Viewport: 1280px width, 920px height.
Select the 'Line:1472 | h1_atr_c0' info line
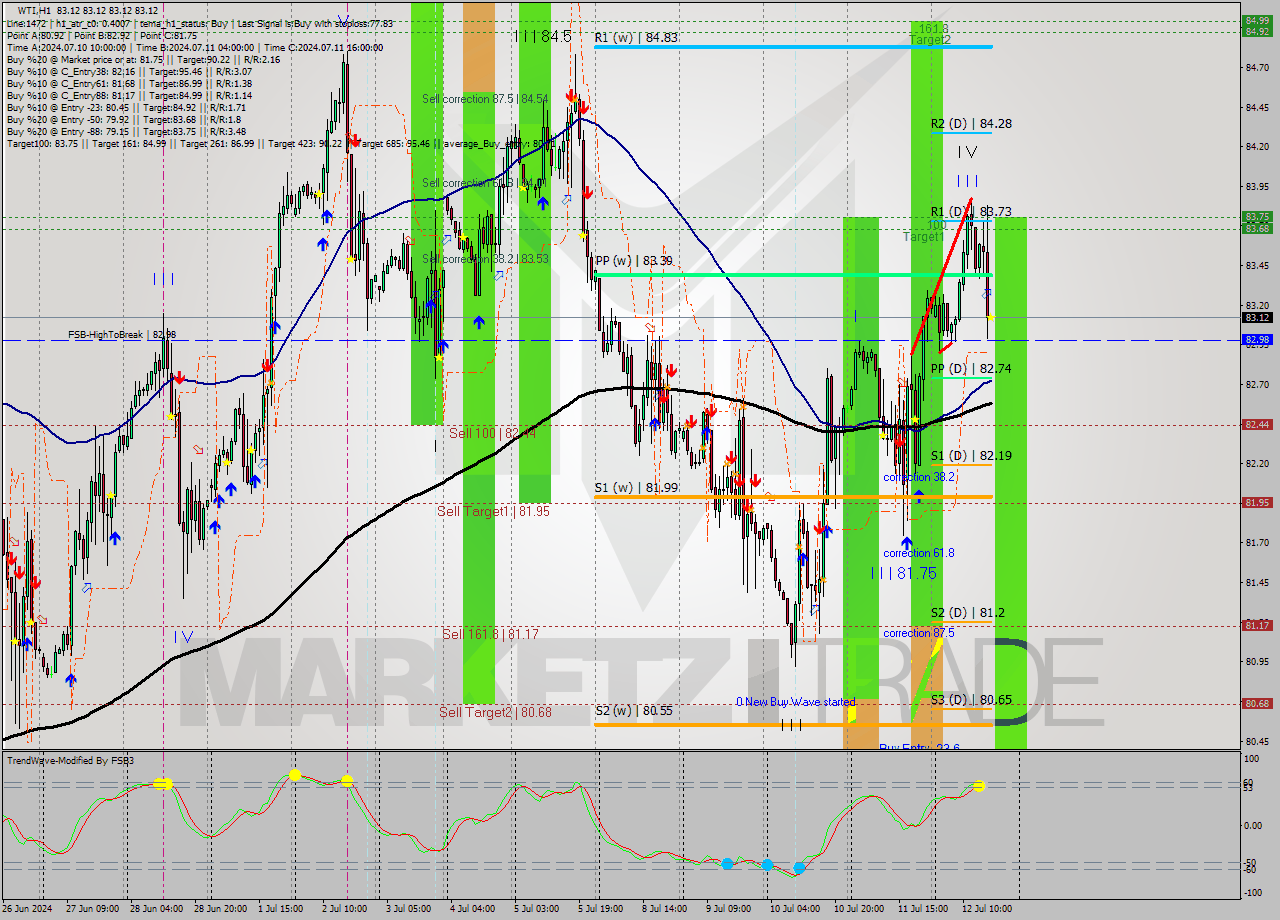(x=200, y=23)
